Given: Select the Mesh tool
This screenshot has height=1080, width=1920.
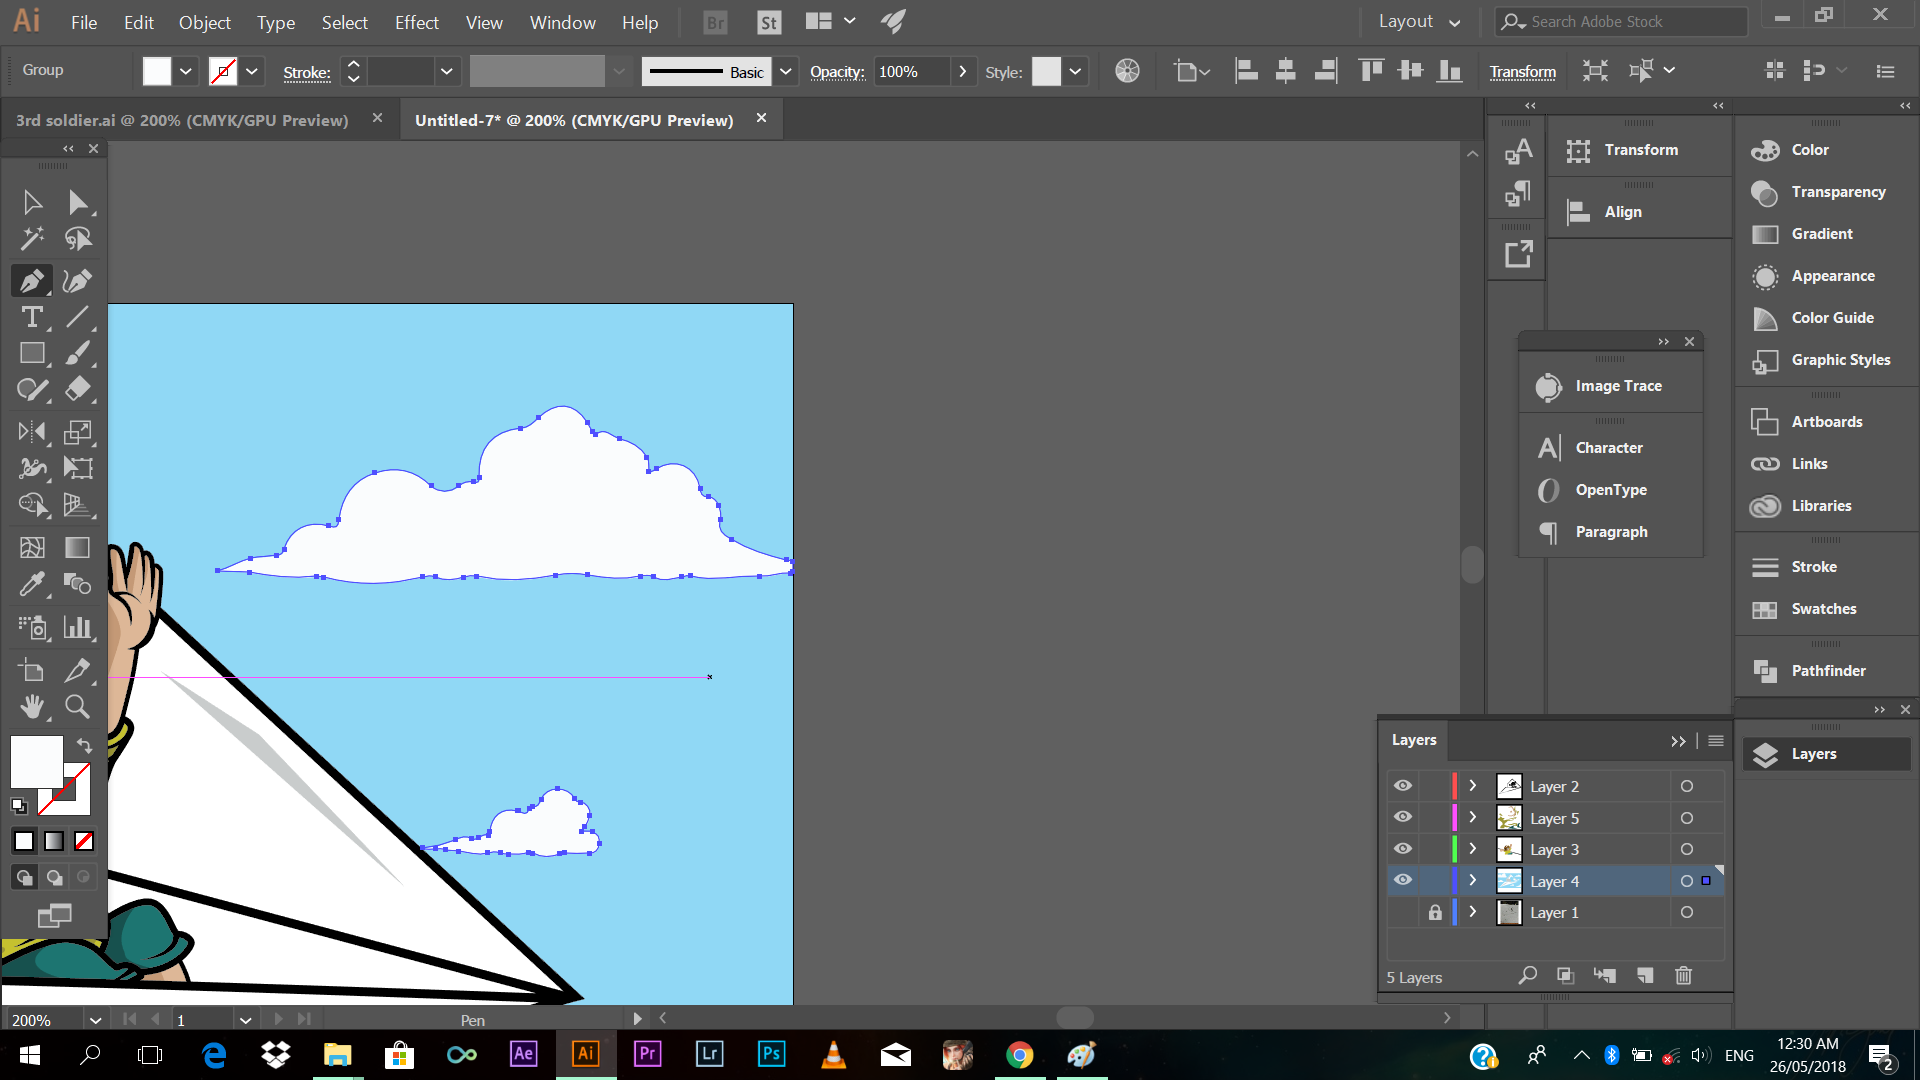Looking at the screenshot, I should 32,547.
